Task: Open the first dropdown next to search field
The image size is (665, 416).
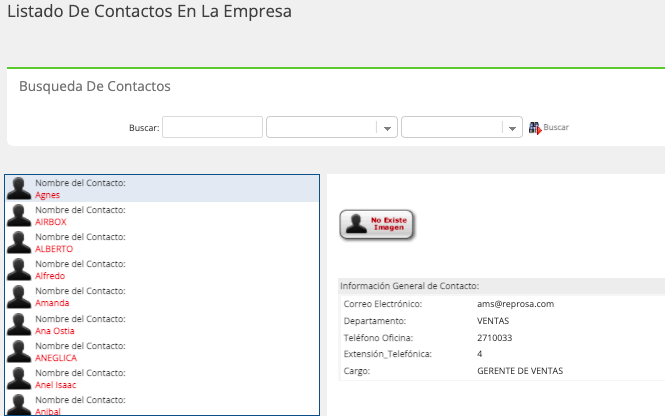Action: (332, 127)
